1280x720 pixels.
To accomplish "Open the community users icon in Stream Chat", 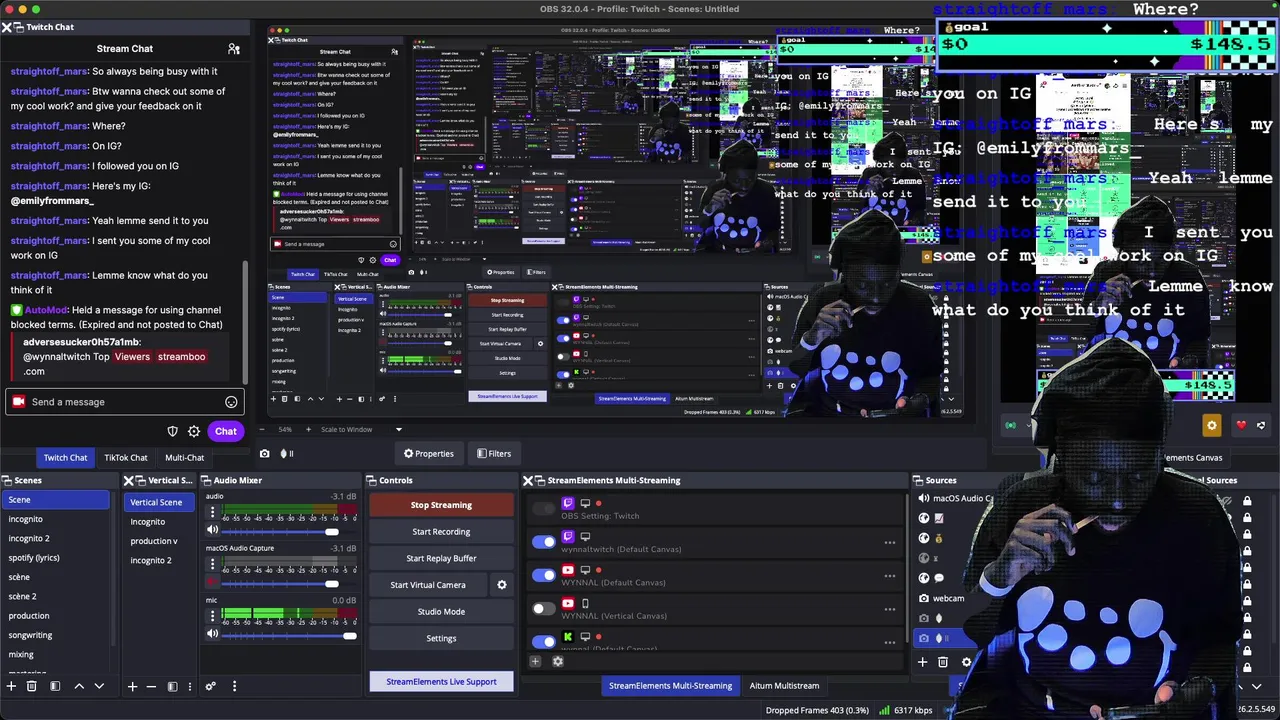I will (234, 48).
